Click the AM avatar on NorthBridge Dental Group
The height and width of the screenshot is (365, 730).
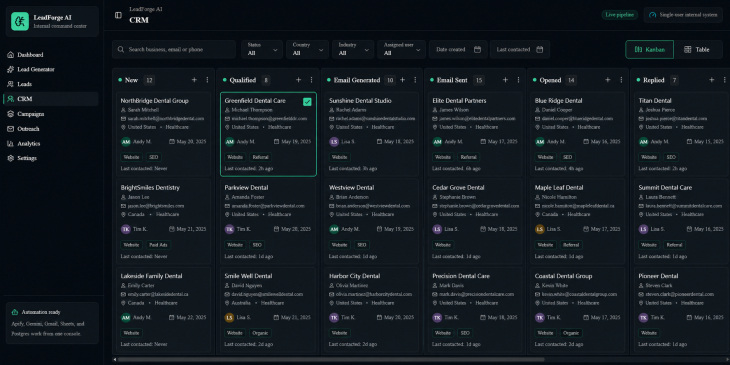pos(126,142)
